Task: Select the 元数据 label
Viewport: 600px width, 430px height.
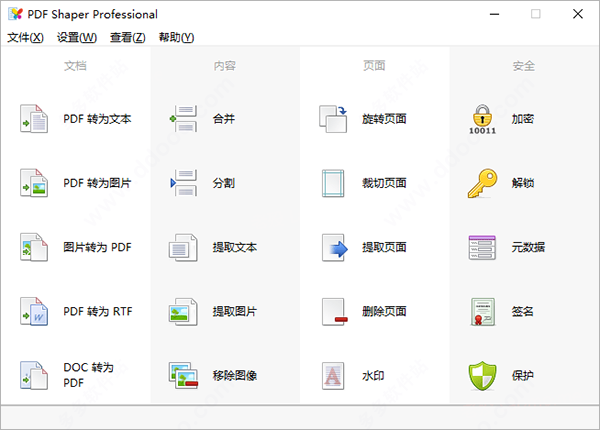Action: point(528,247)
